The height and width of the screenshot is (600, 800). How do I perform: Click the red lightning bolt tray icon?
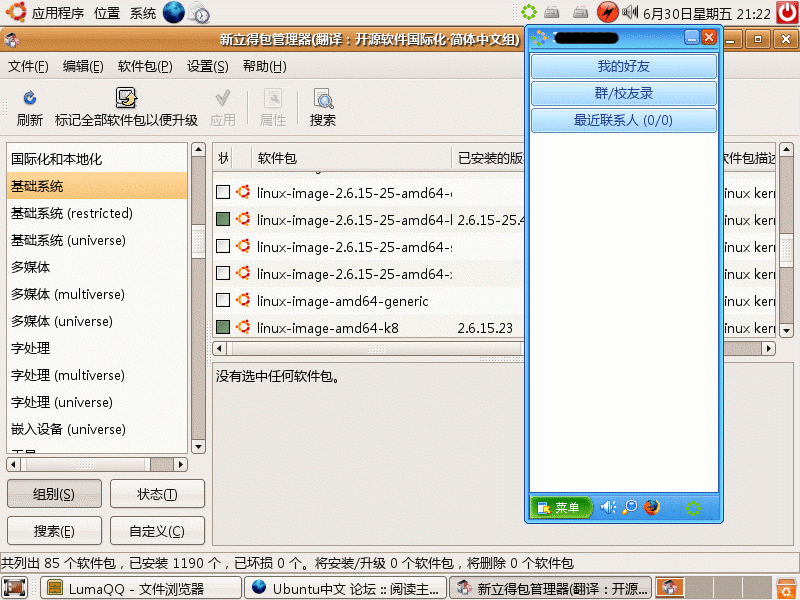pyautogui.click(x=607, y=12)
